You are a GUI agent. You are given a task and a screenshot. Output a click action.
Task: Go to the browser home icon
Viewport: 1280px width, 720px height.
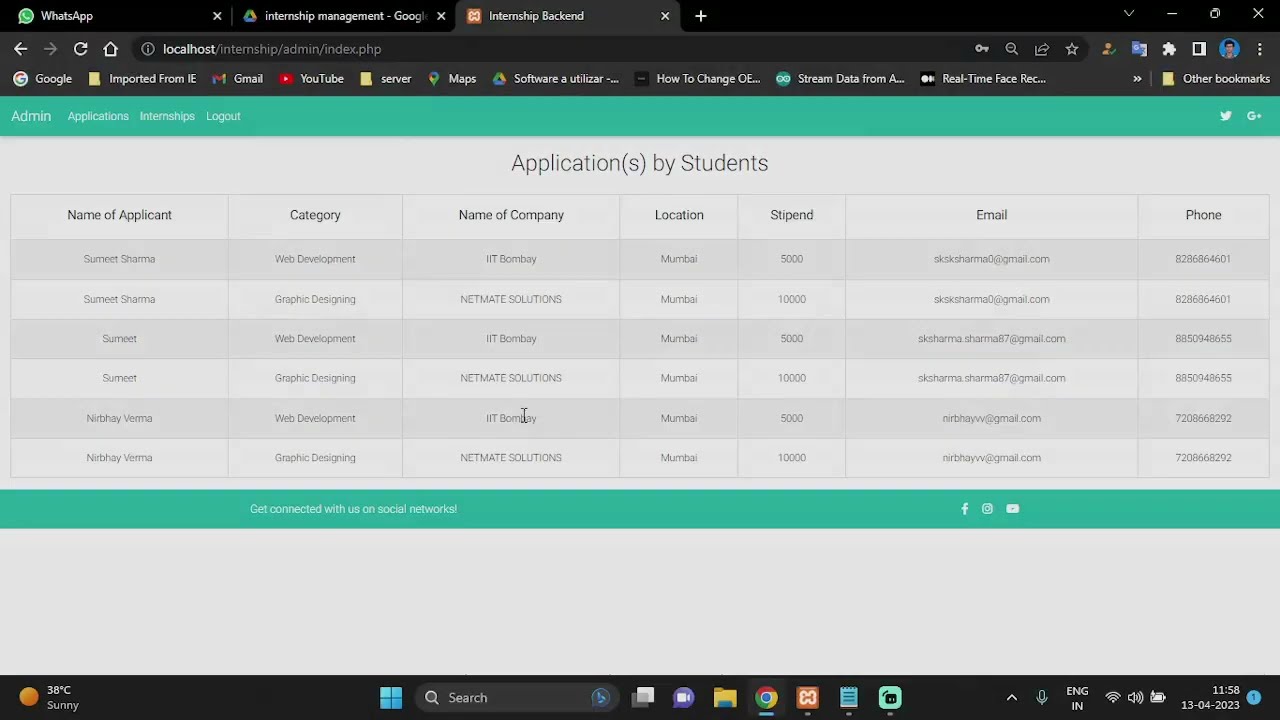pos(111,49)
